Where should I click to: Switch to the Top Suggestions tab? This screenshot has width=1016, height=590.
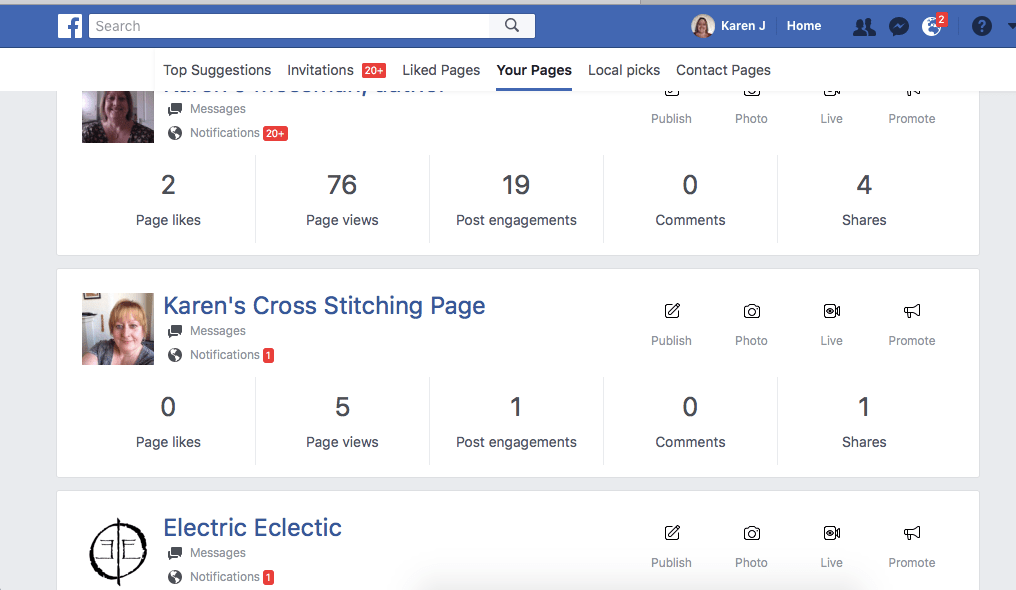(x=217, y=70)
